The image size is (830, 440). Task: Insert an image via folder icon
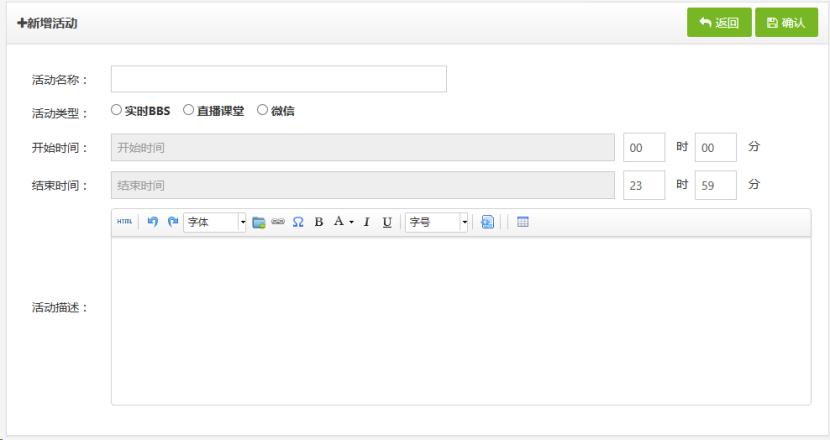tap(258, 222)
